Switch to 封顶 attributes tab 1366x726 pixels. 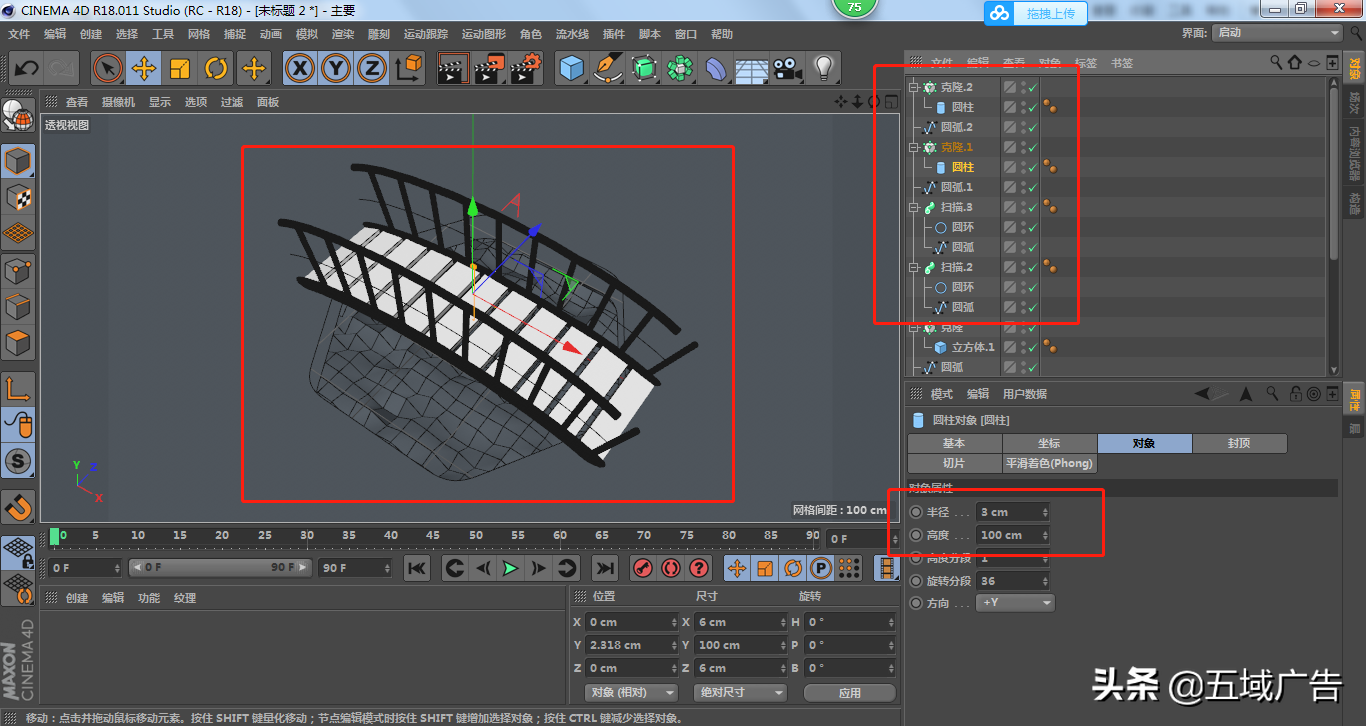click(1239, 443)
